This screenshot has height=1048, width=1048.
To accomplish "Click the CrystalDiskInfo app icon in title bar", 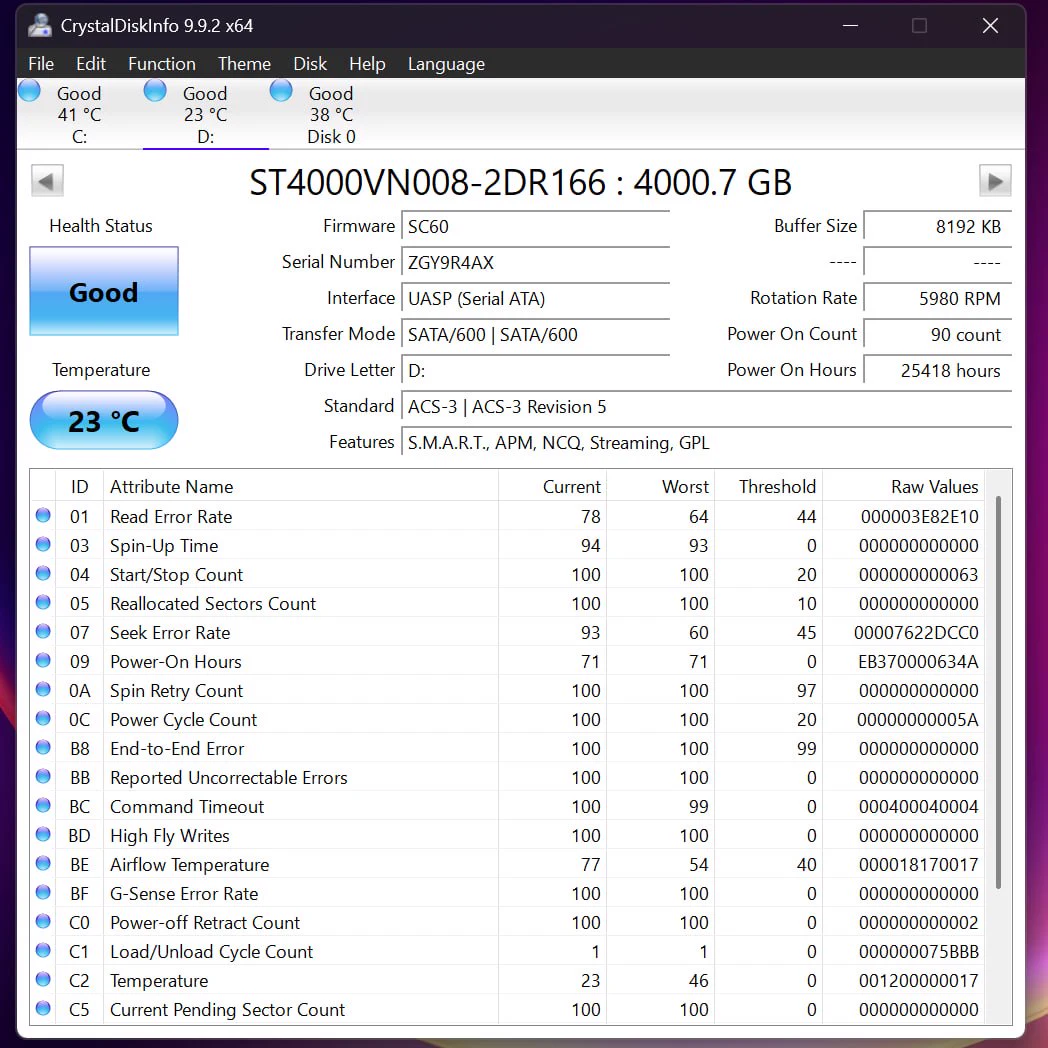I will pyautogui.click(x=40, y=25).
